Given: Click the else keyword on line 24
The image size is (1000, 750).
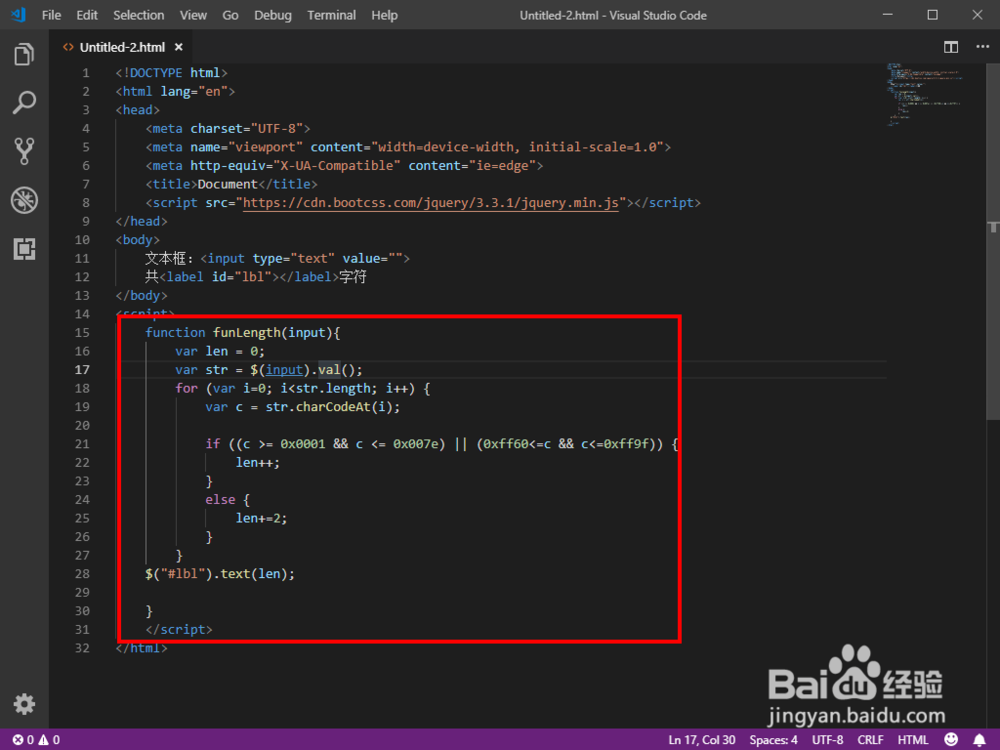Looking at the screenshot, I should [220, 500].
